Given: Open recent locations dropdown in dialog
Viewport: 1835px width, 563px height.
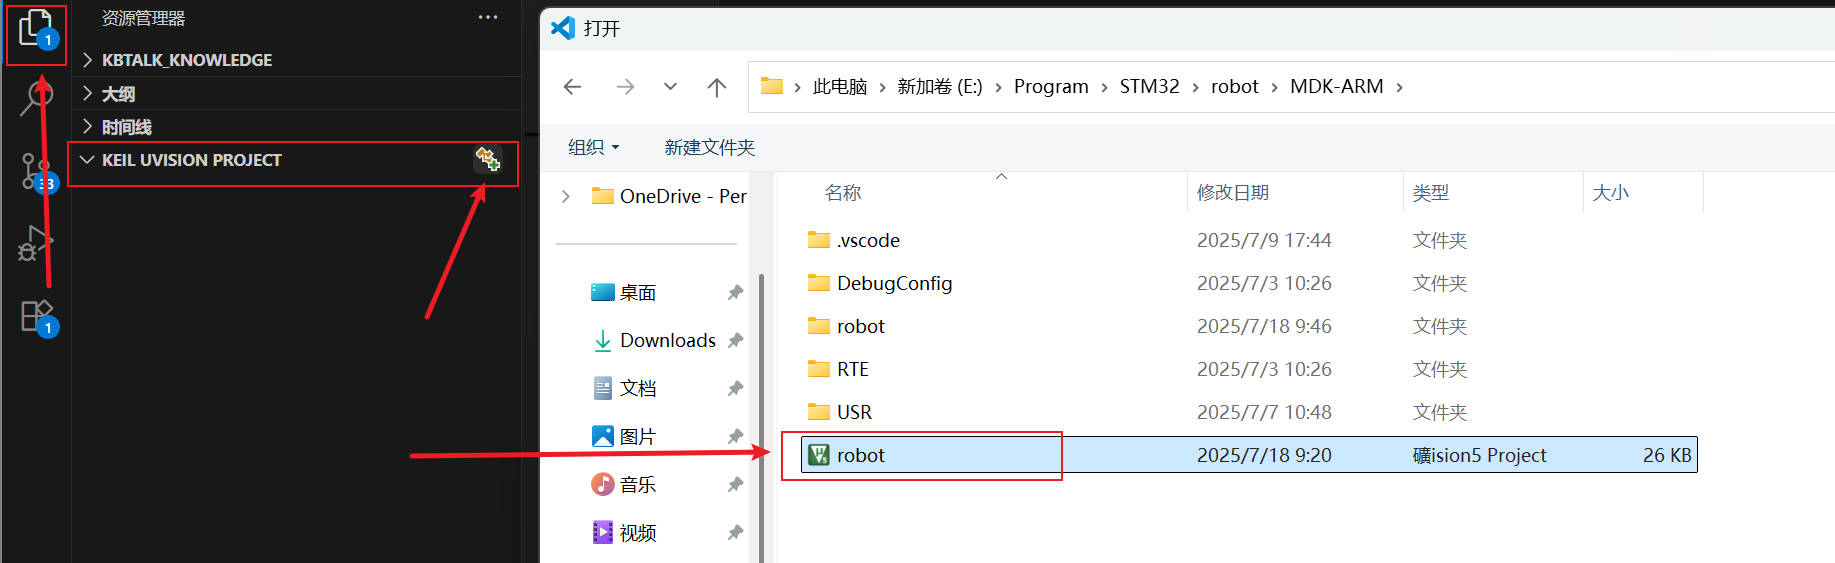Looking at the screenshot, I should pos(670,87).
